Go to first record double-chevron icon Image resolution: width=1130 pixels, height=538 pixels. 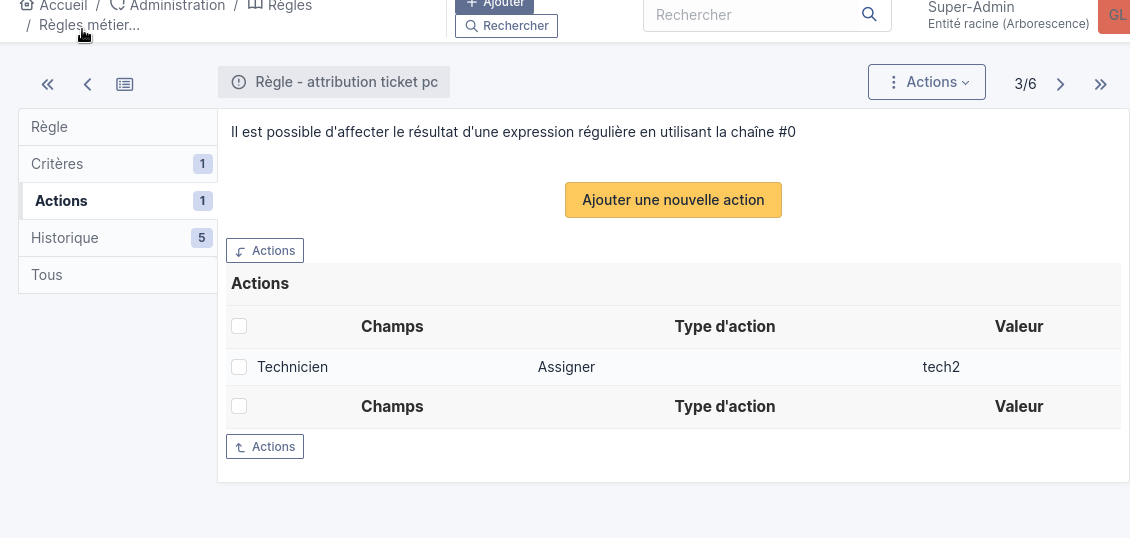(47, 85)
